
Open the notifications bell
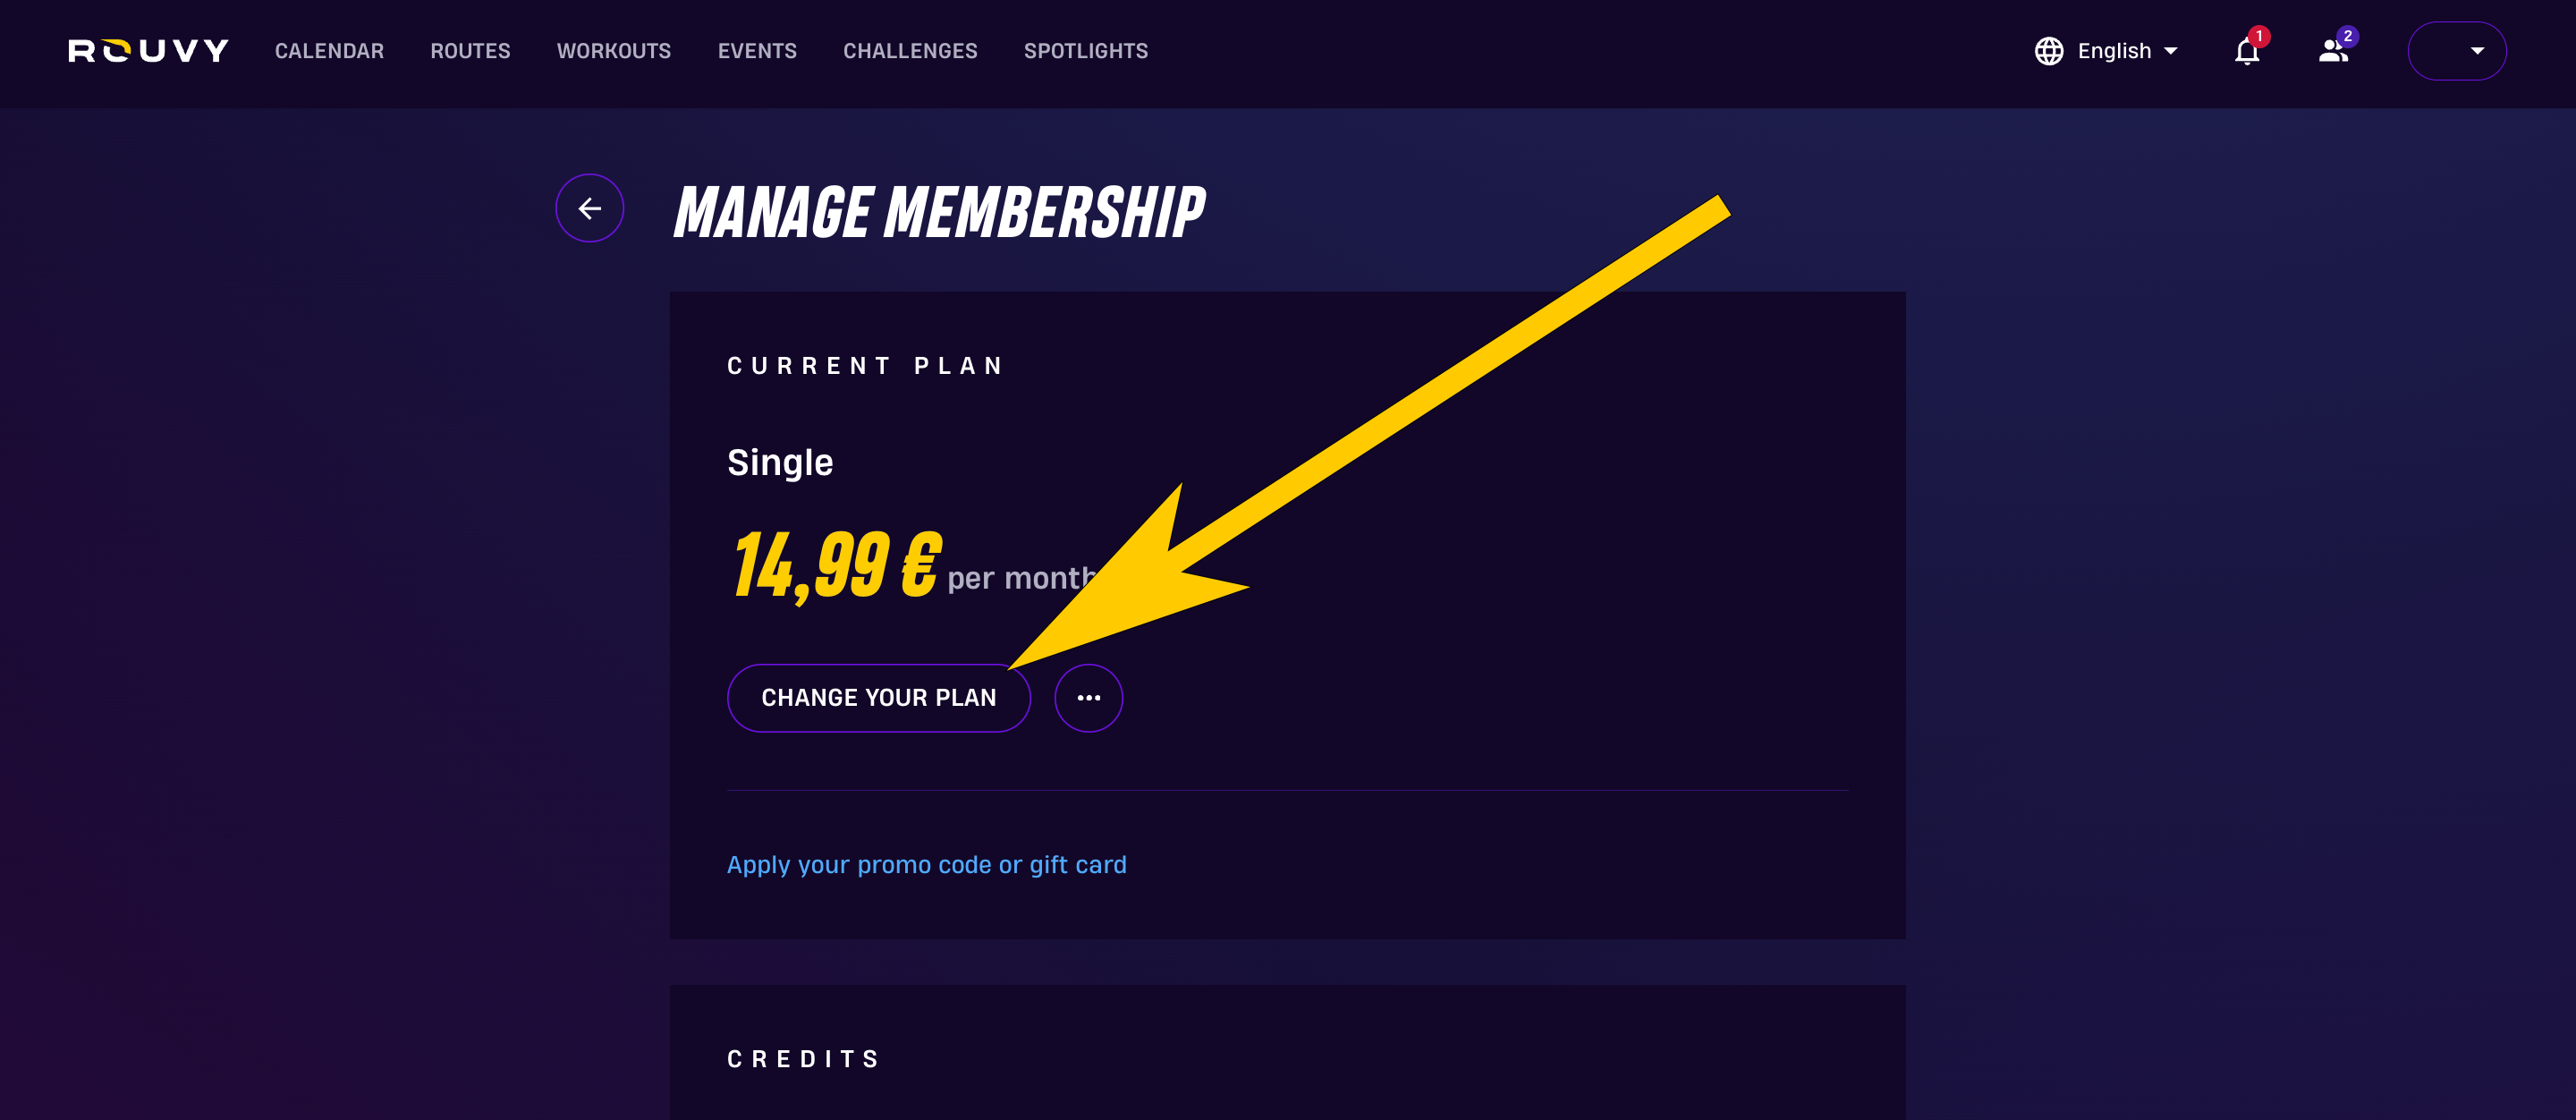(2246, 52)
